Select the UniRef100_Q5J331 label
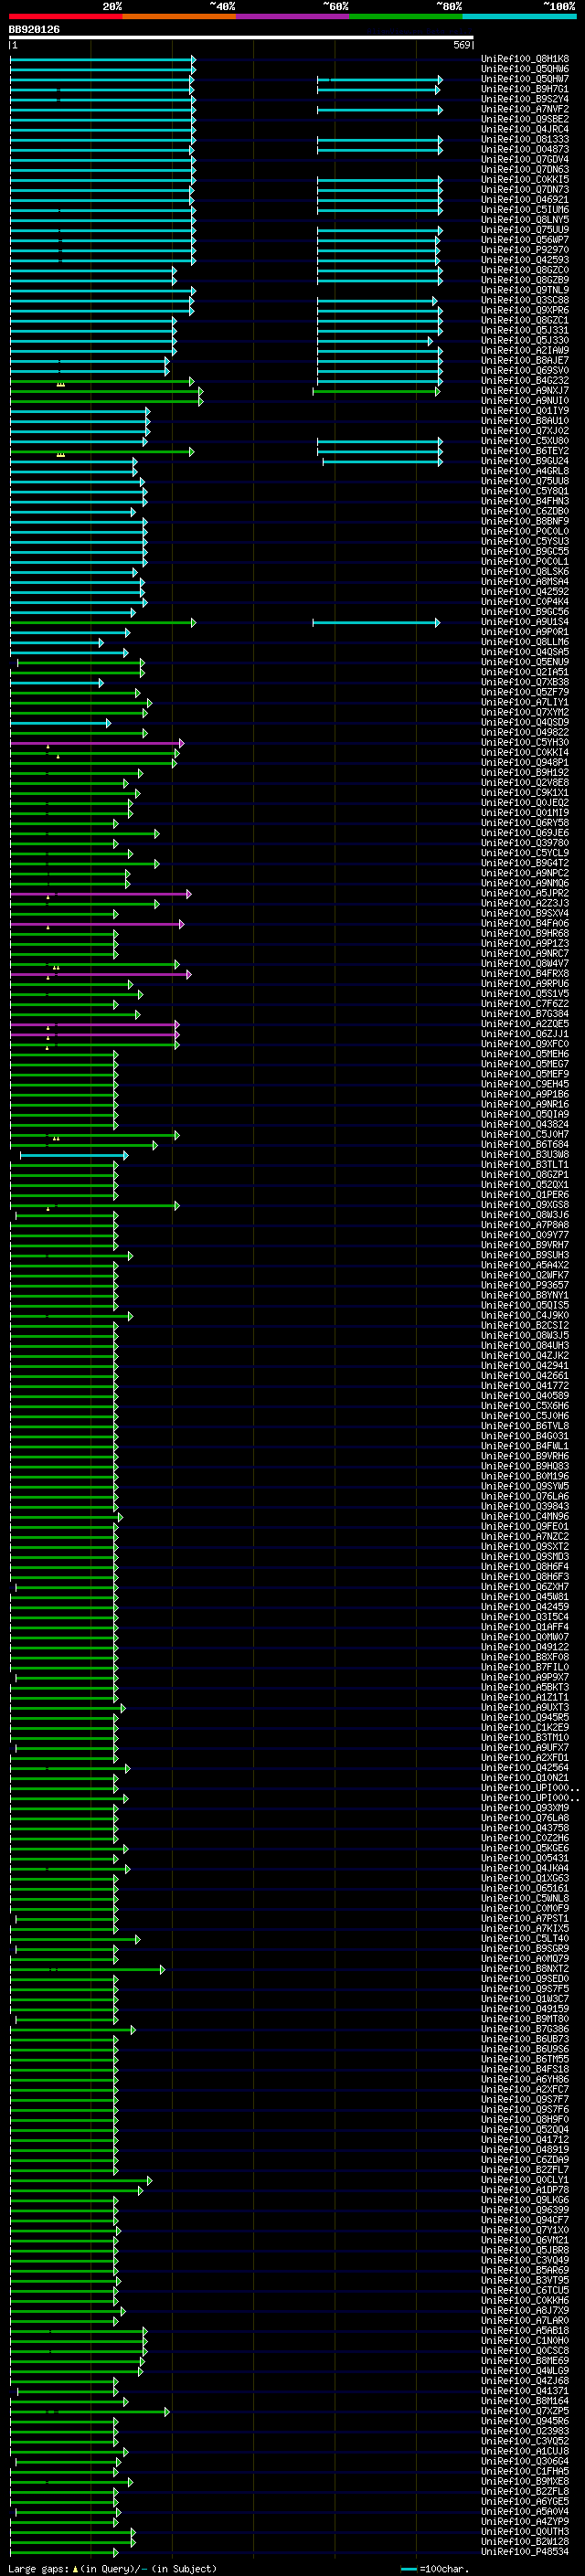 click(525, 331)
